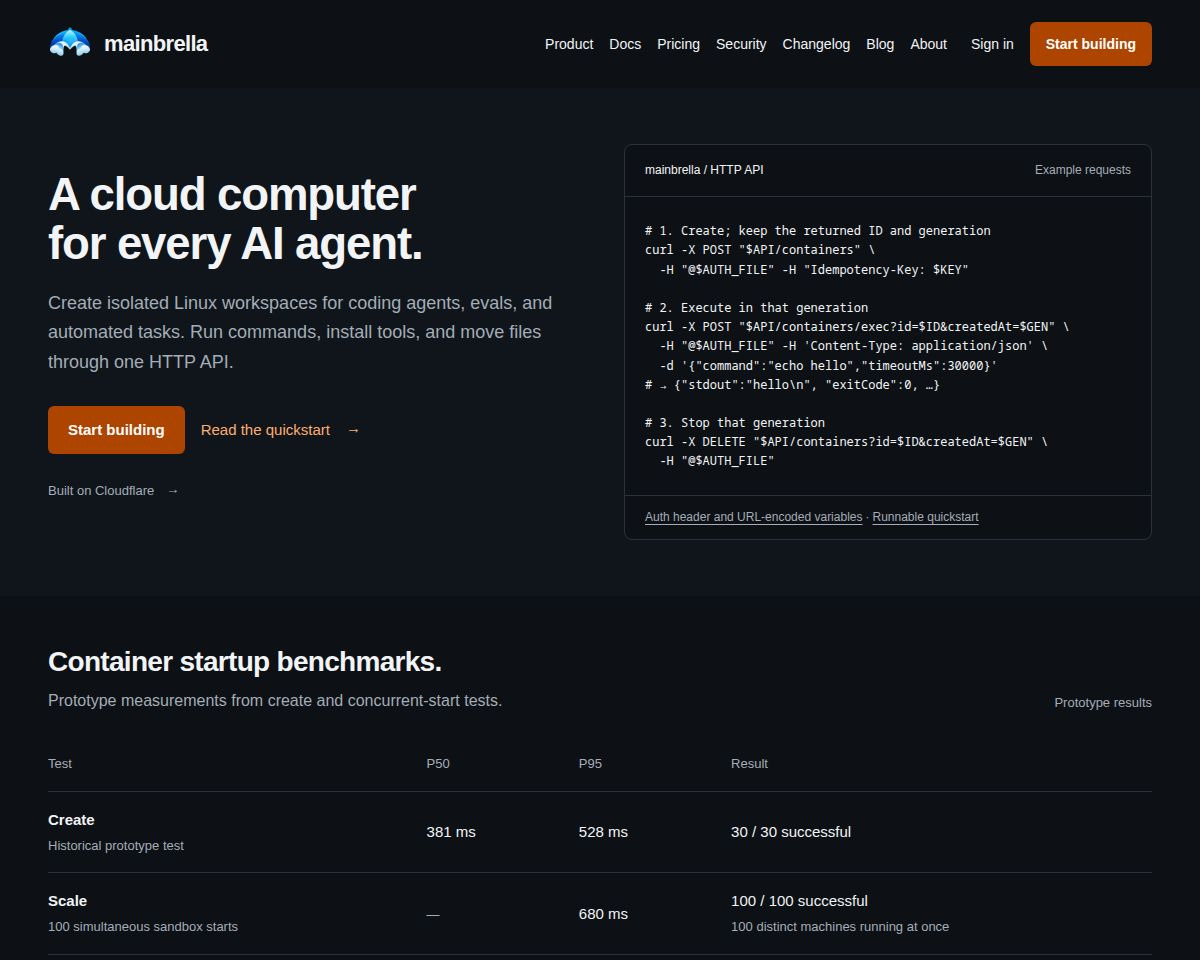The height and width of the screenshot is (960, 1200).
Task: Go to the Docs page
Action: [625, 44]
